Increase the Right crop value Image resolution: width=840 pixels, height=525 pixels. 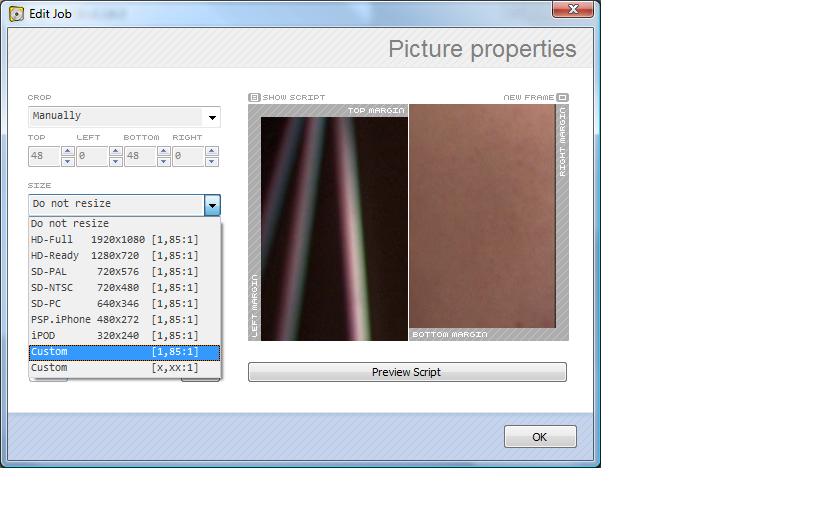[x=212, y=152]
